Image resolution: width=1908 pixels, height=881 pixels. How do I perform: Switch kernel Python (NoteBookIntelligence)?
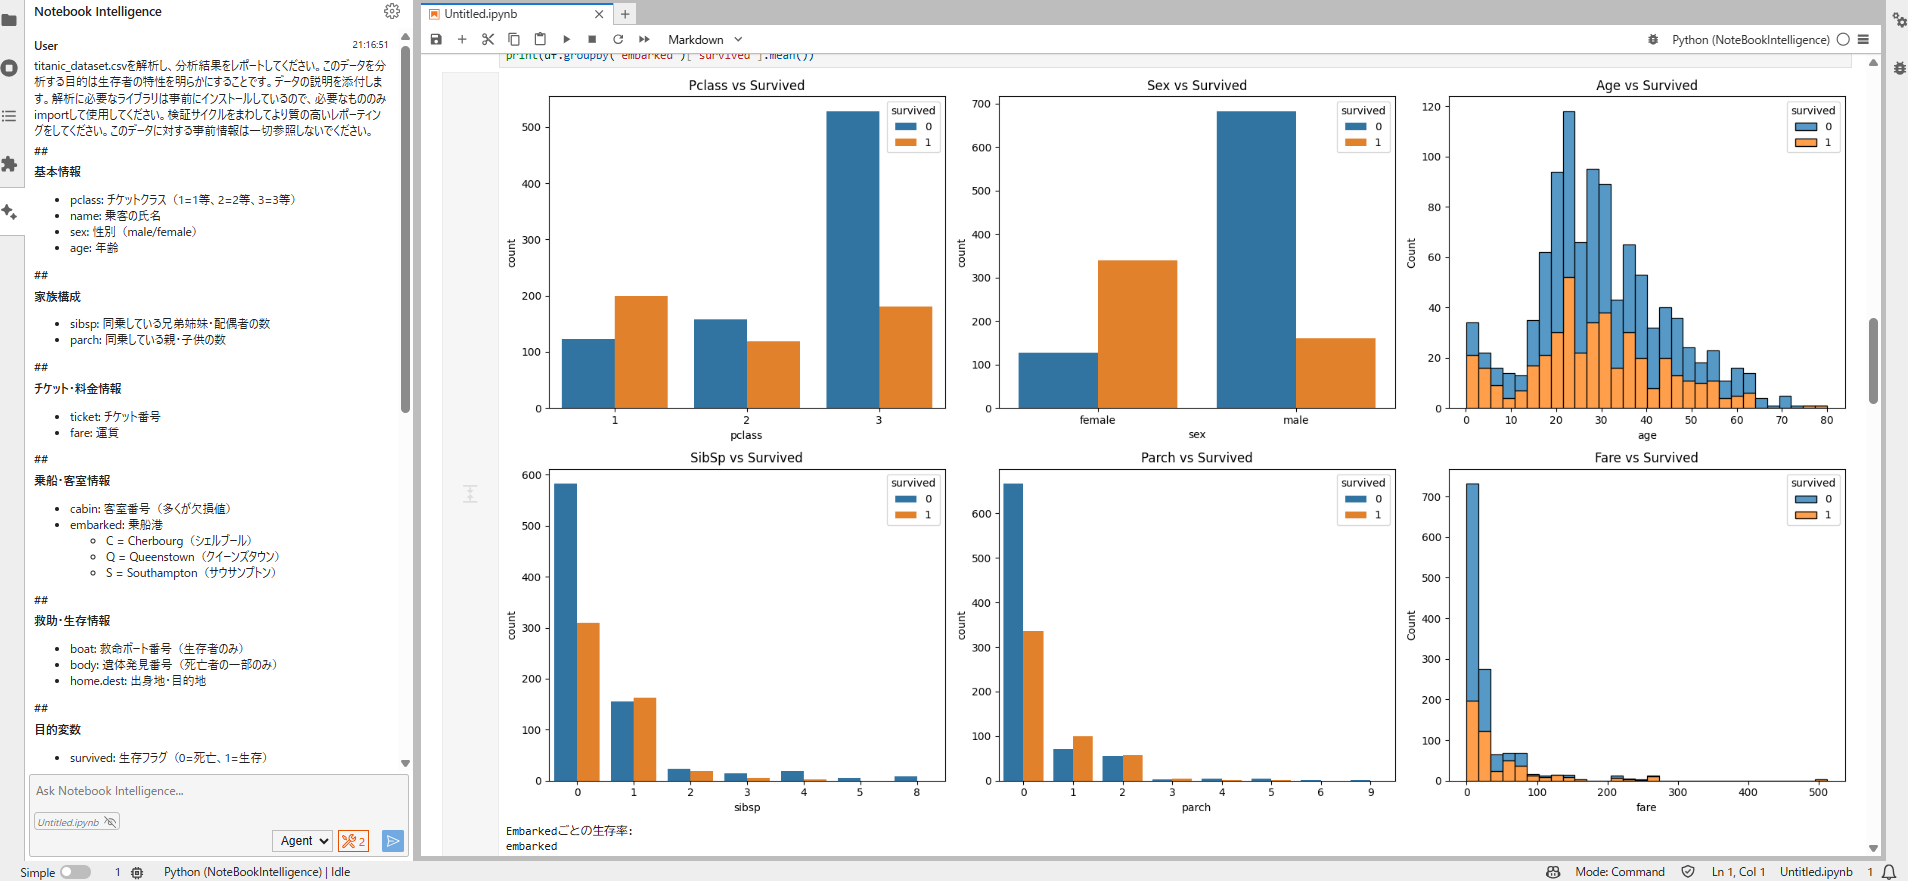click(x=1750, y=40)
